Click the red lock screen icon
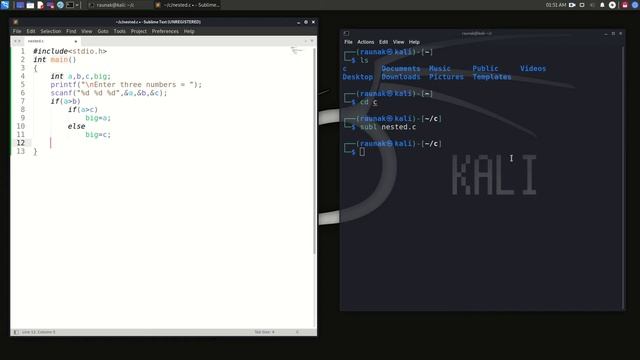 (624, 5)
